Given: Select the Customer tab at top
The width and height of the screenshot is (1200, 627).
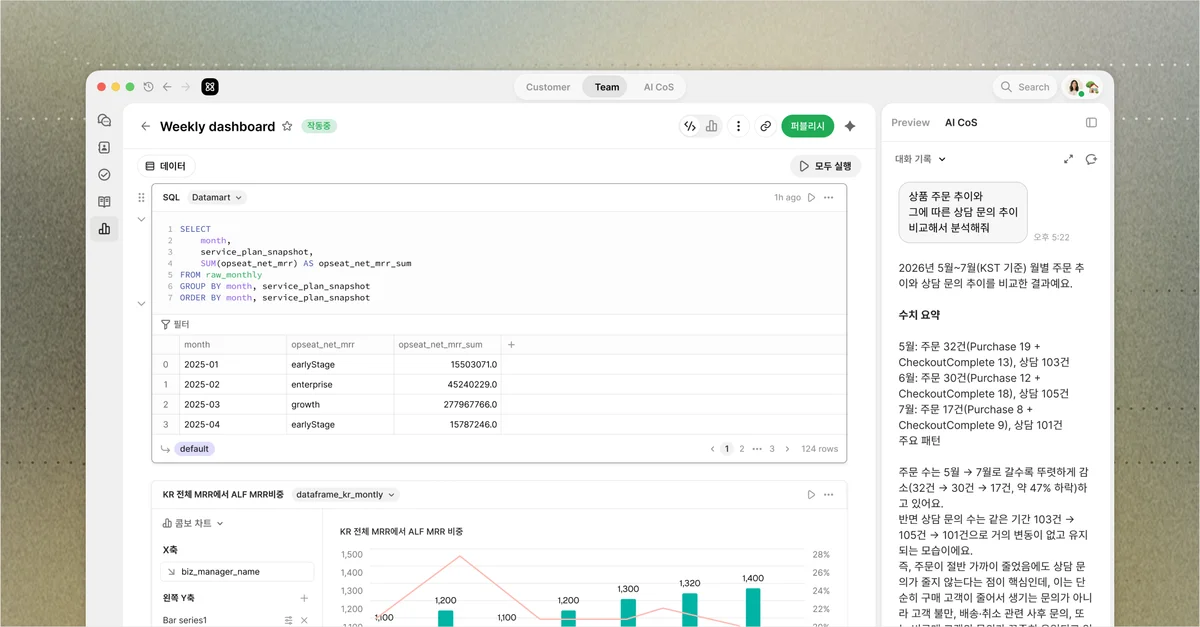Looking at the screenshot, I should [548, 87].
